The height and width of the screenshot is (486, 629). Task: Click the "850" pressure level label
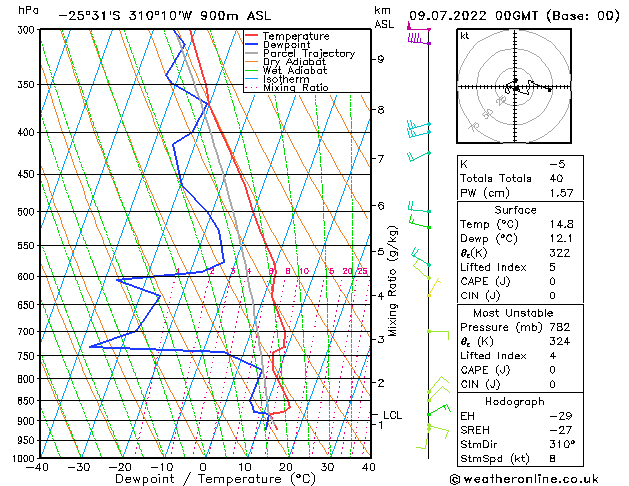coord(28,401)
